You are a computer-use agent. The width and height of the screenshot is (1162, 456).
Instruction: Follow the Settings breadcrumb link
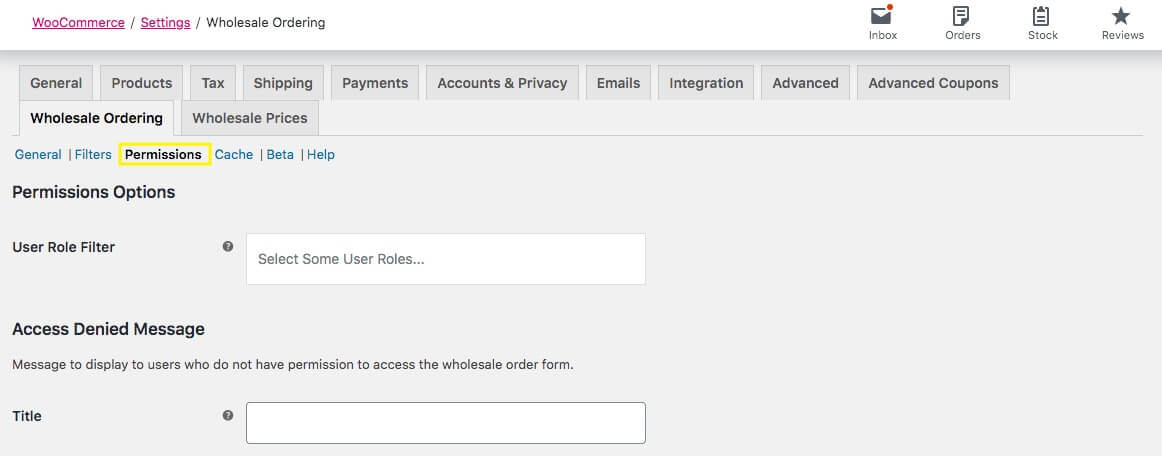tap(165, 22)
